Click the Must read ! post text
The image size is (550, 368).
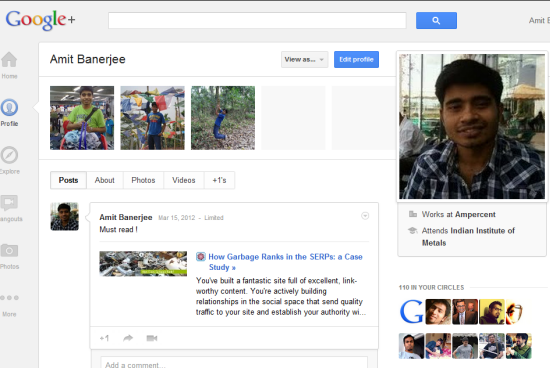coord(118,229)
